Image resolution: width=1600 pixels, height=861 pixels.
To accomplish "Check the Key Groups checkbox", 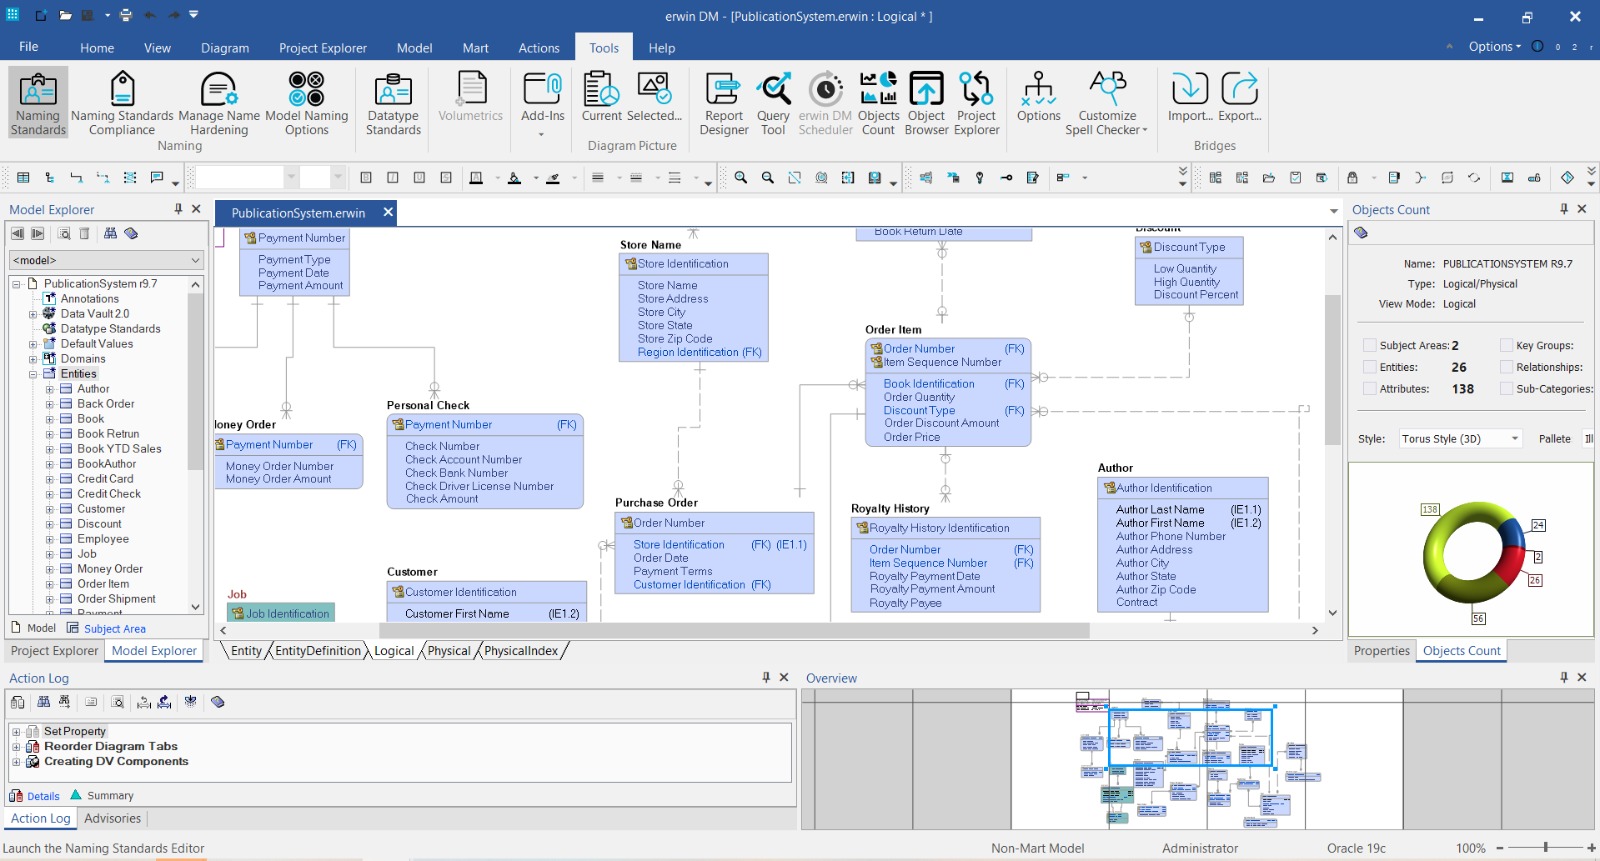I will pos(1506,345).
